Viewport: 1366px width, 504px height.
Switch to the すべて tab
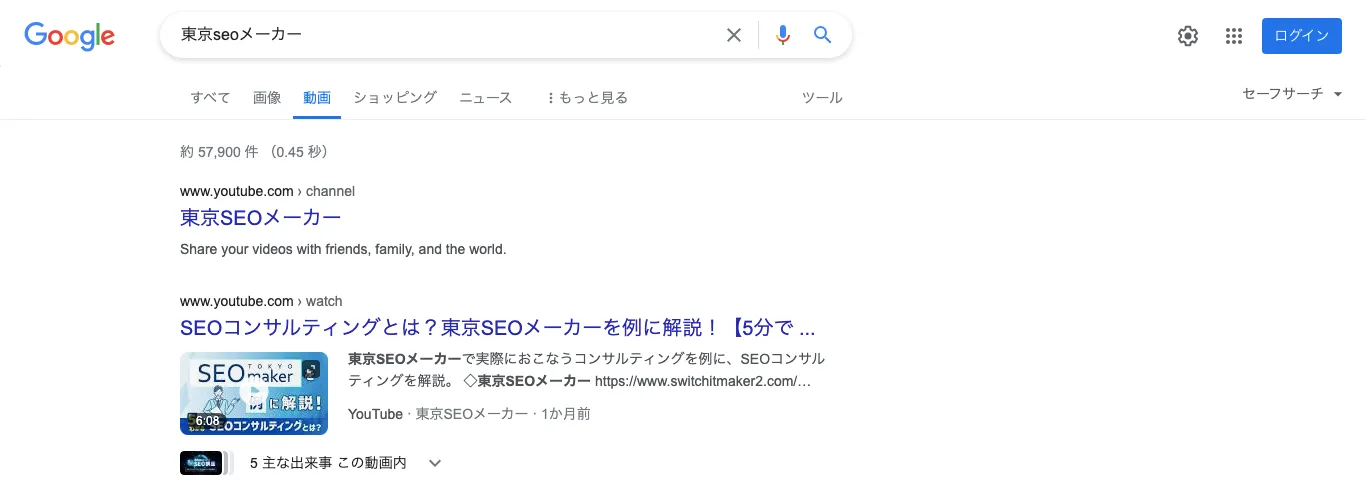click(211, 97)
